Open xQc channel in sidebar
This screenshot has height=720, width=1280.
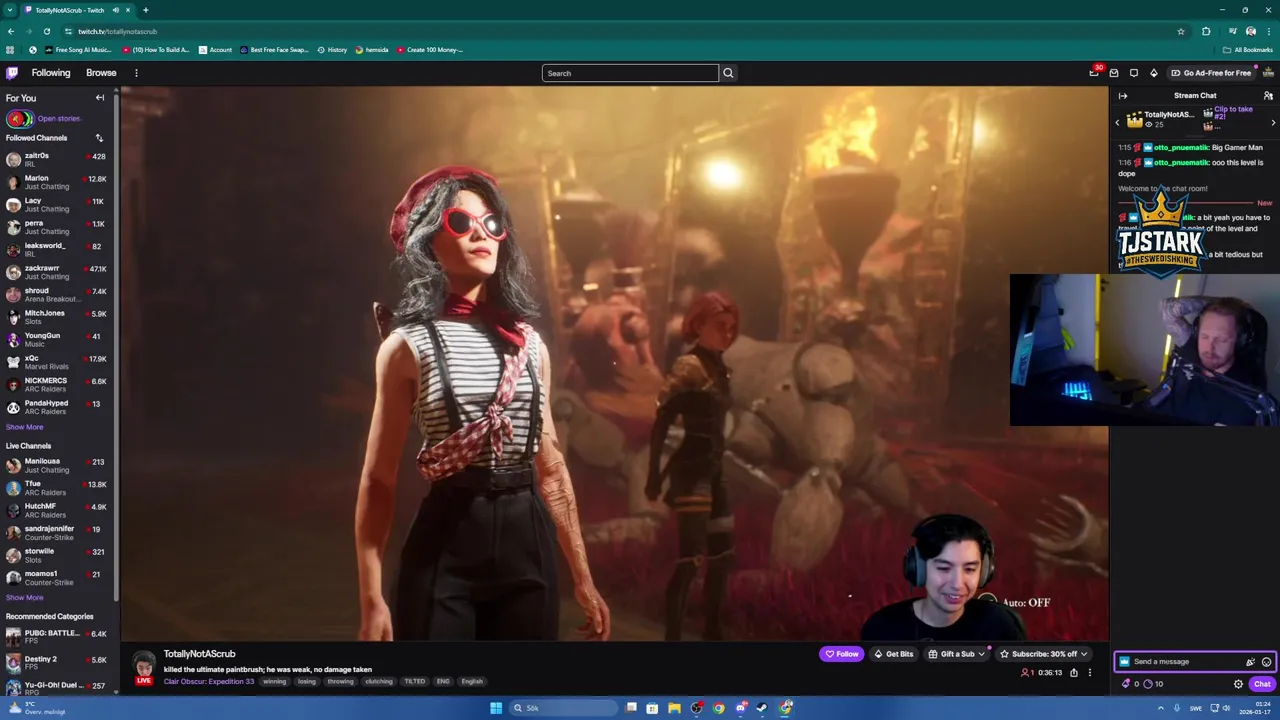coord(56,362)
